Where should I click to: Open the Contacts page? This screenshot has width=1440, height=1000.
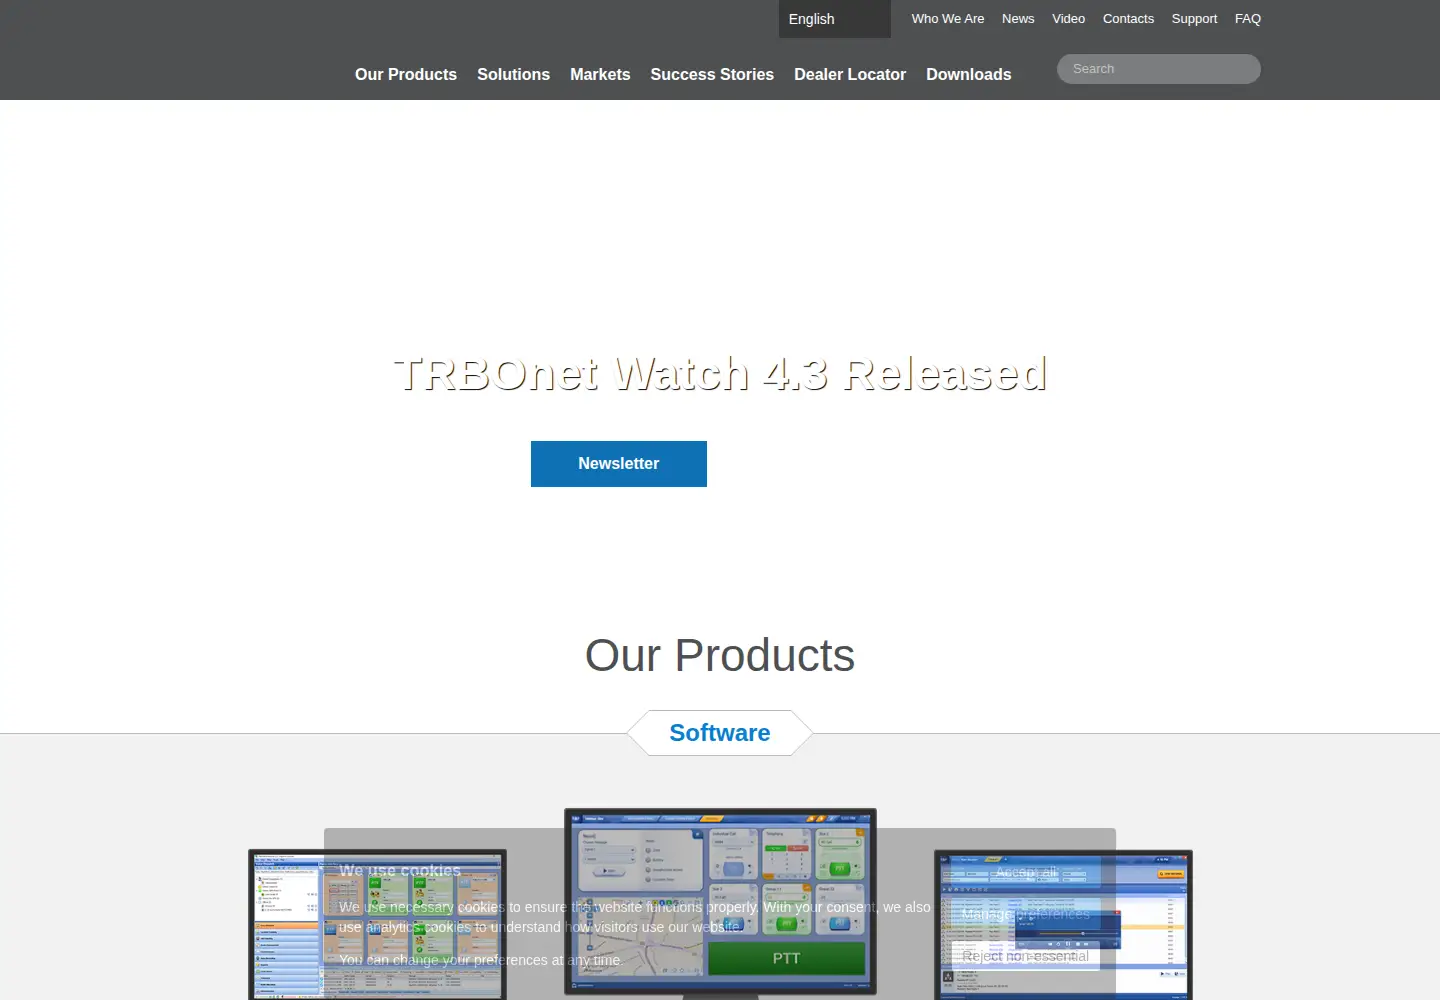click(1128, 19)
